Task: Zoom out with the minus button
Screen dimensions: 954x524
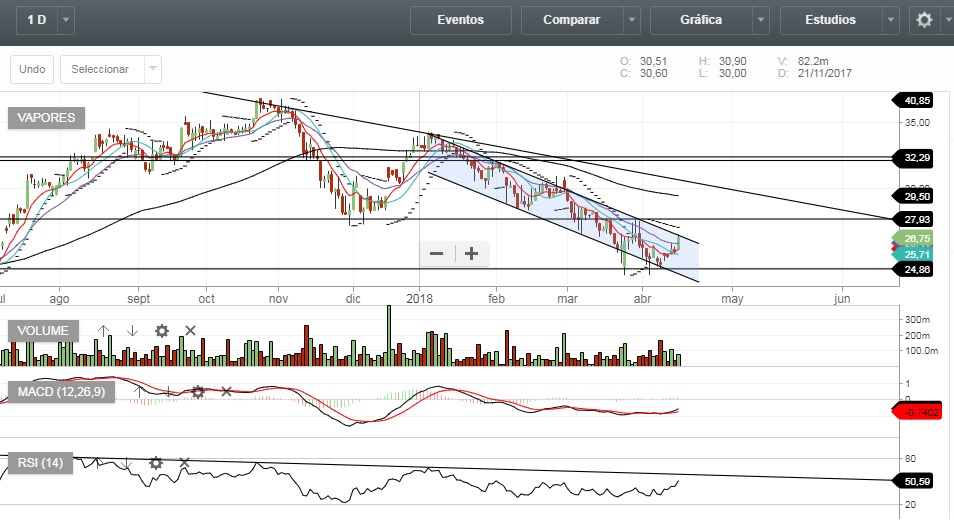Action: [437, 254]
